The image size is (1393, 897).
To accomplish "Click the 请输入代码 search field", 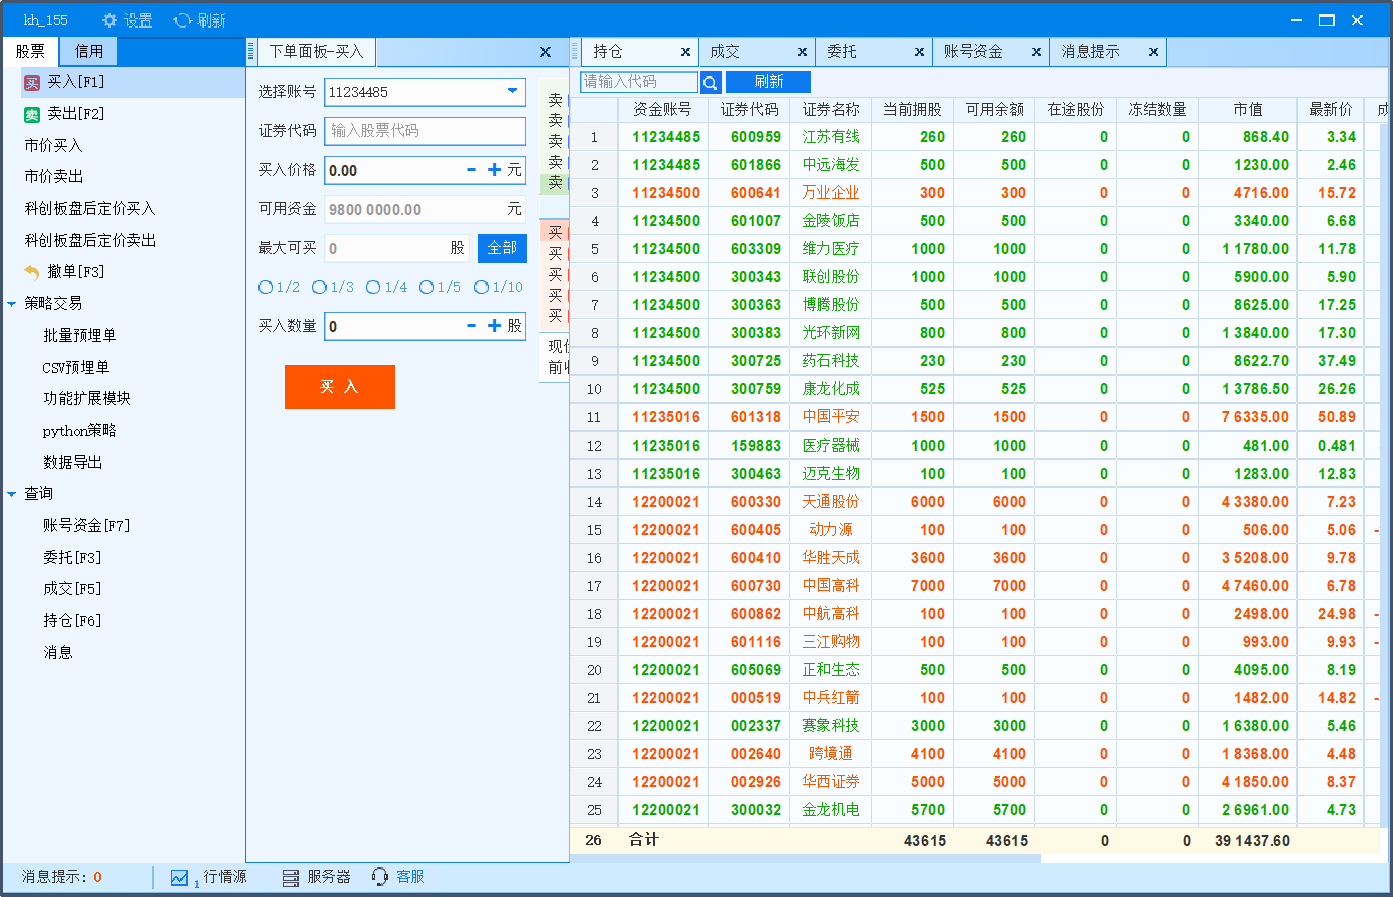I will pos(639,82).
